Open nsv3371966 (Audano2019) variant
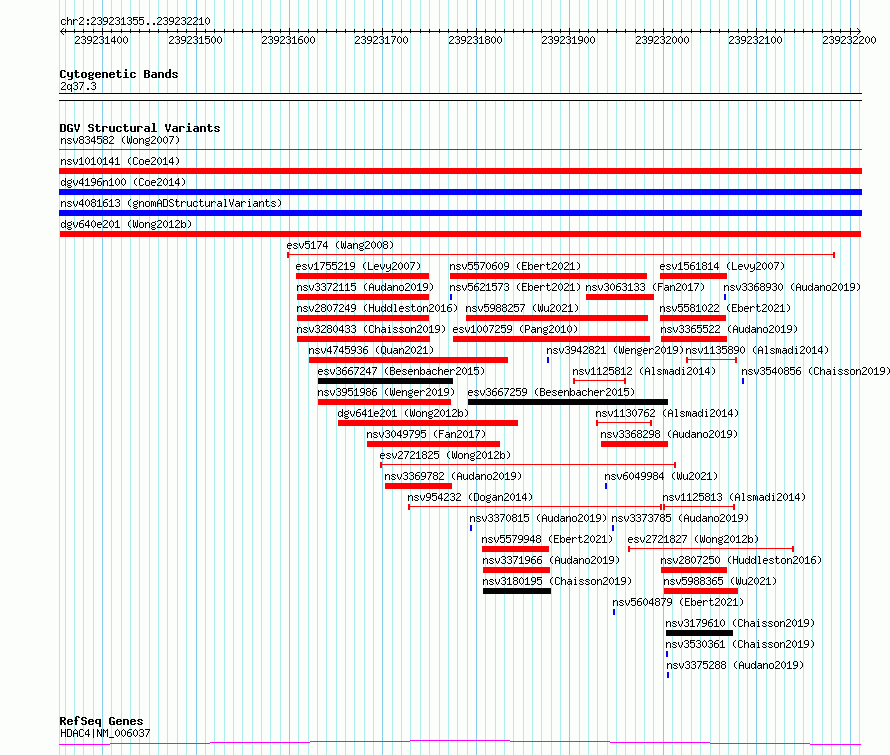Screen dimensions: 890x755 pyautogui.click(x=551, y=560)
